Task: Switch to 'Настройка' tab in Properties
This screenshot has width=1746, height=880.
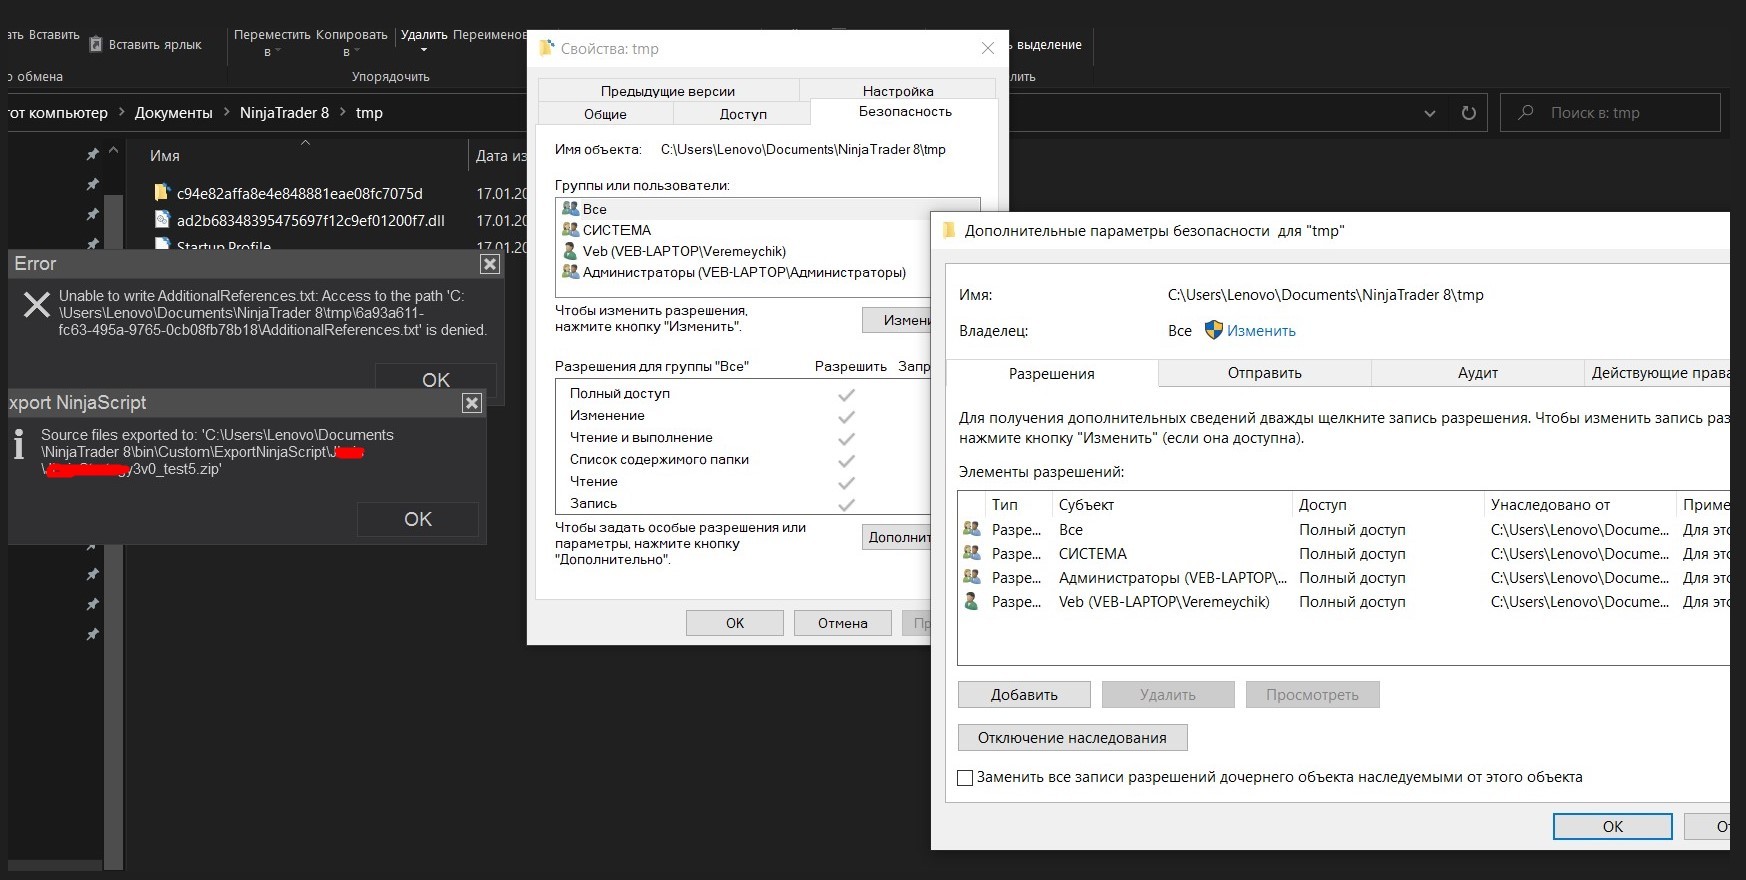Action: point(898,91)
